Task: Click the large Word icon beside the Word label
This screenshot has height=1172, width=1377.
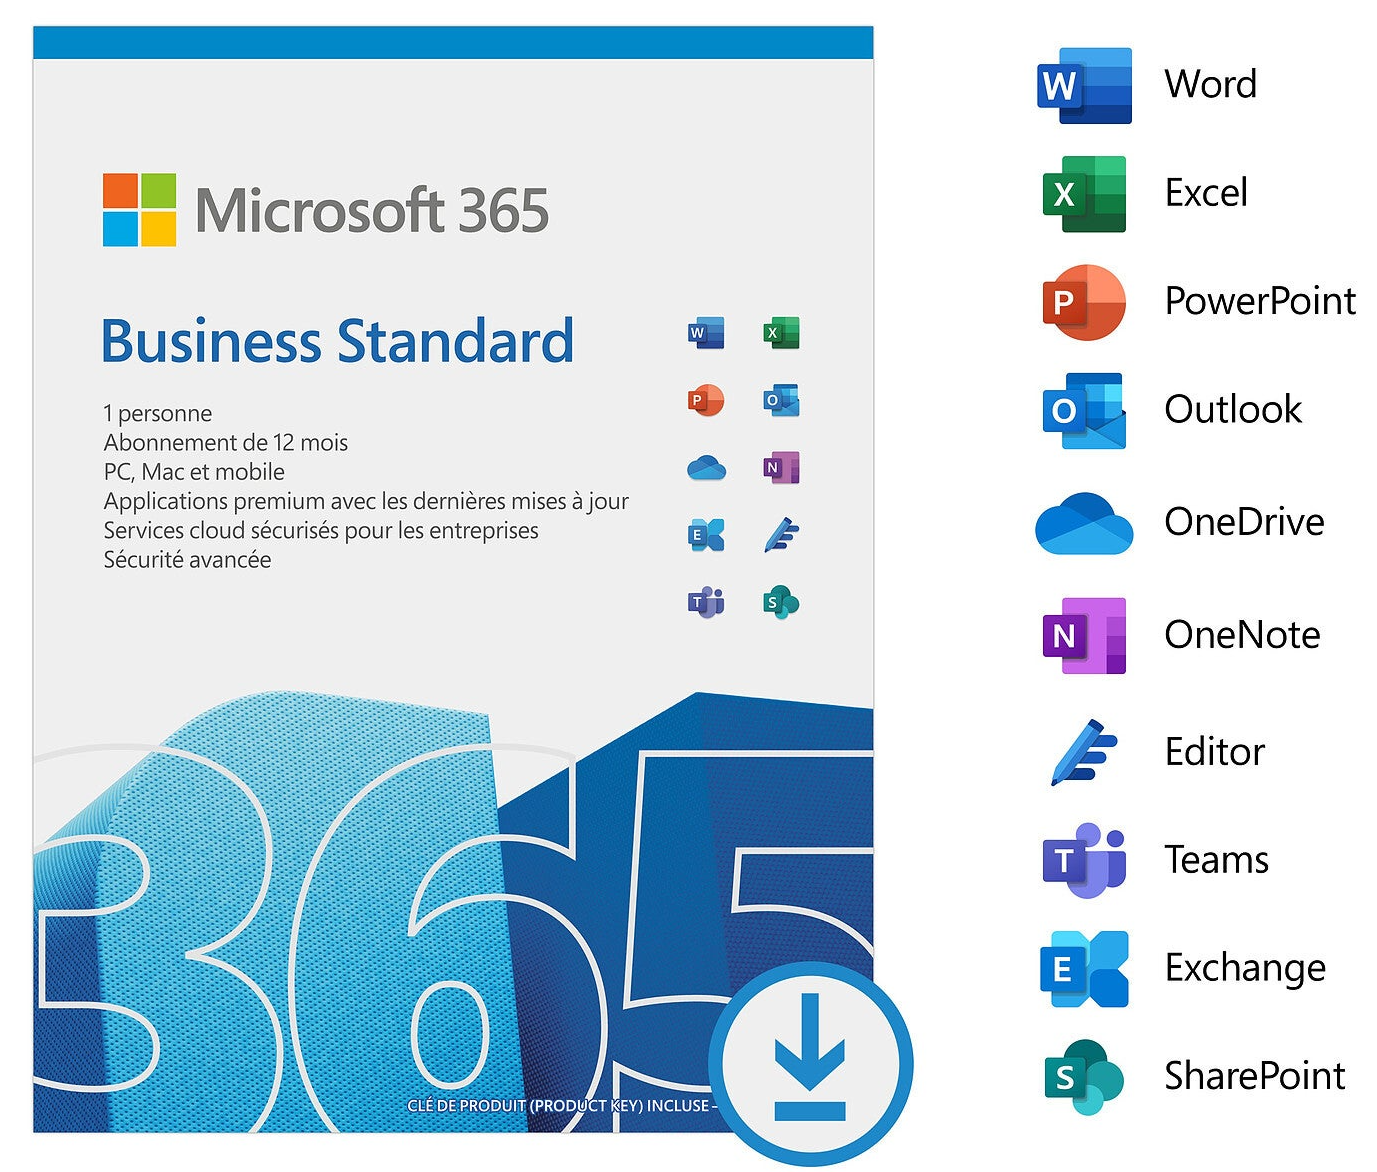Action: [x=1084, y=85]
